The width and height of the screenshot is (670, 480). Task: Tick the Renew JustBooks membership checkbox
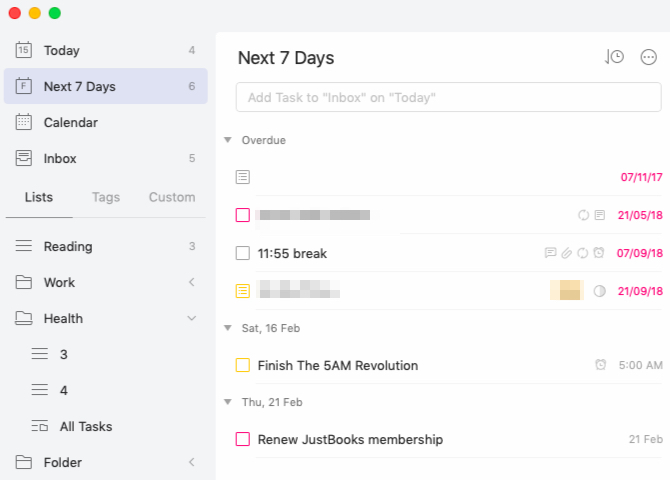[243, 439]
